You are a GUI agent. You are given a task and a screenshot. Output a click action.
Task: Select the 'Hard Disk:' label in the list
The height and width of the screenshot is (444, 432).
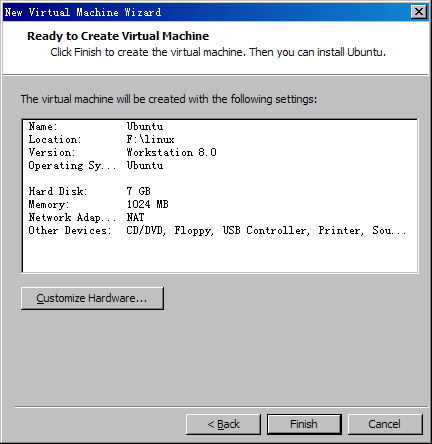point(58,191)
